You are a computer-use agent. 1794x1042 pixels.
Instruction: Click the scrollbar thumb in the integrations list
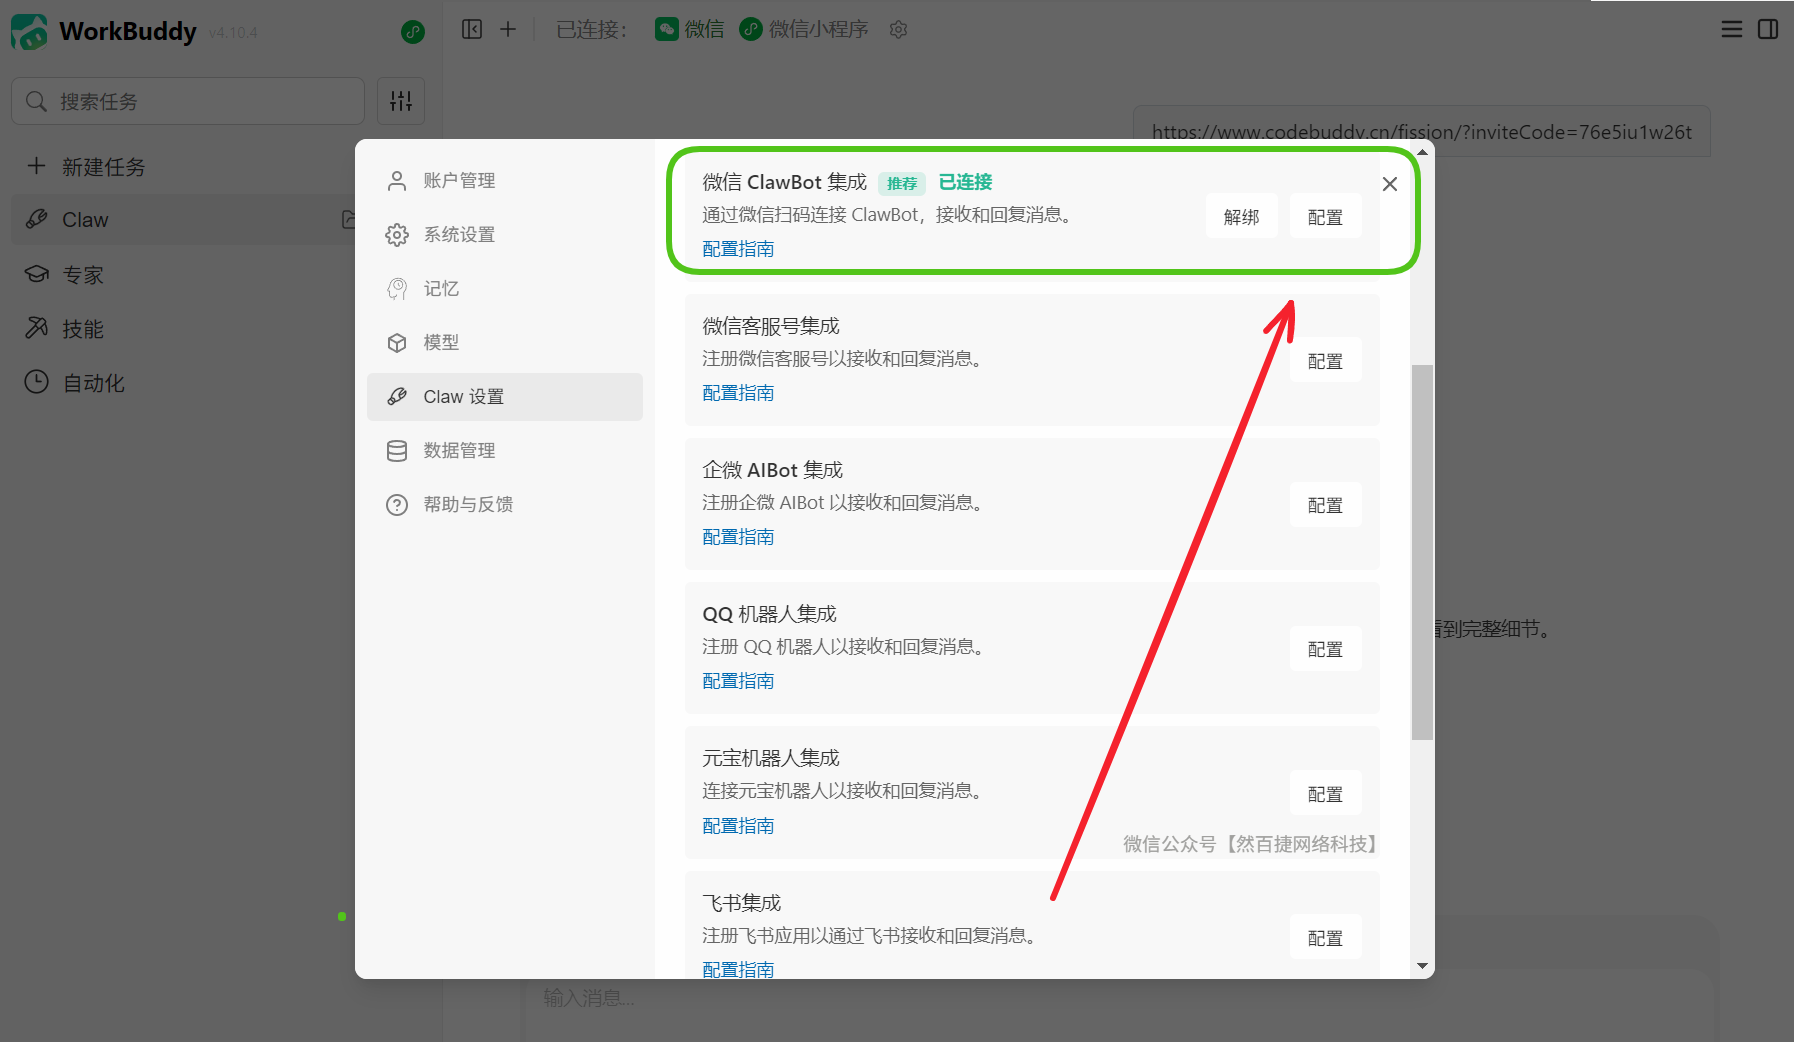tap(1422, 552)
